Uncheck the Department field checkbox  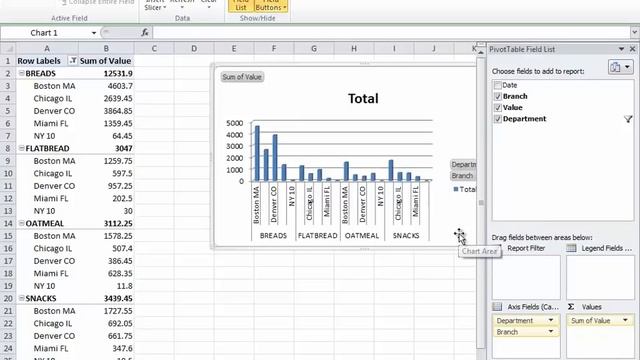click(x=498, y=119)
